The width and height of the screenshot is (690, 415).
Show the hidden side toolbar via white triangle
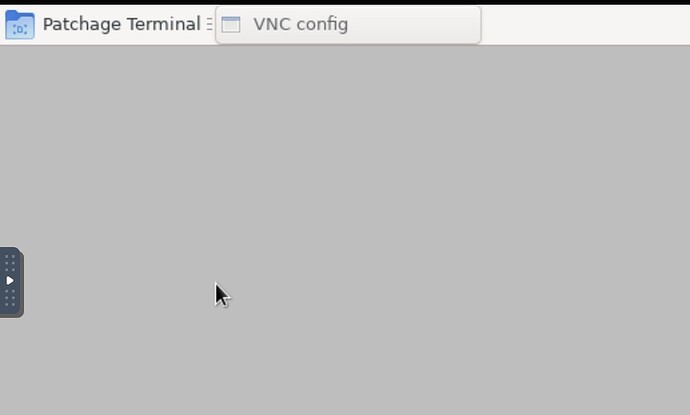(x=10, y=280)
